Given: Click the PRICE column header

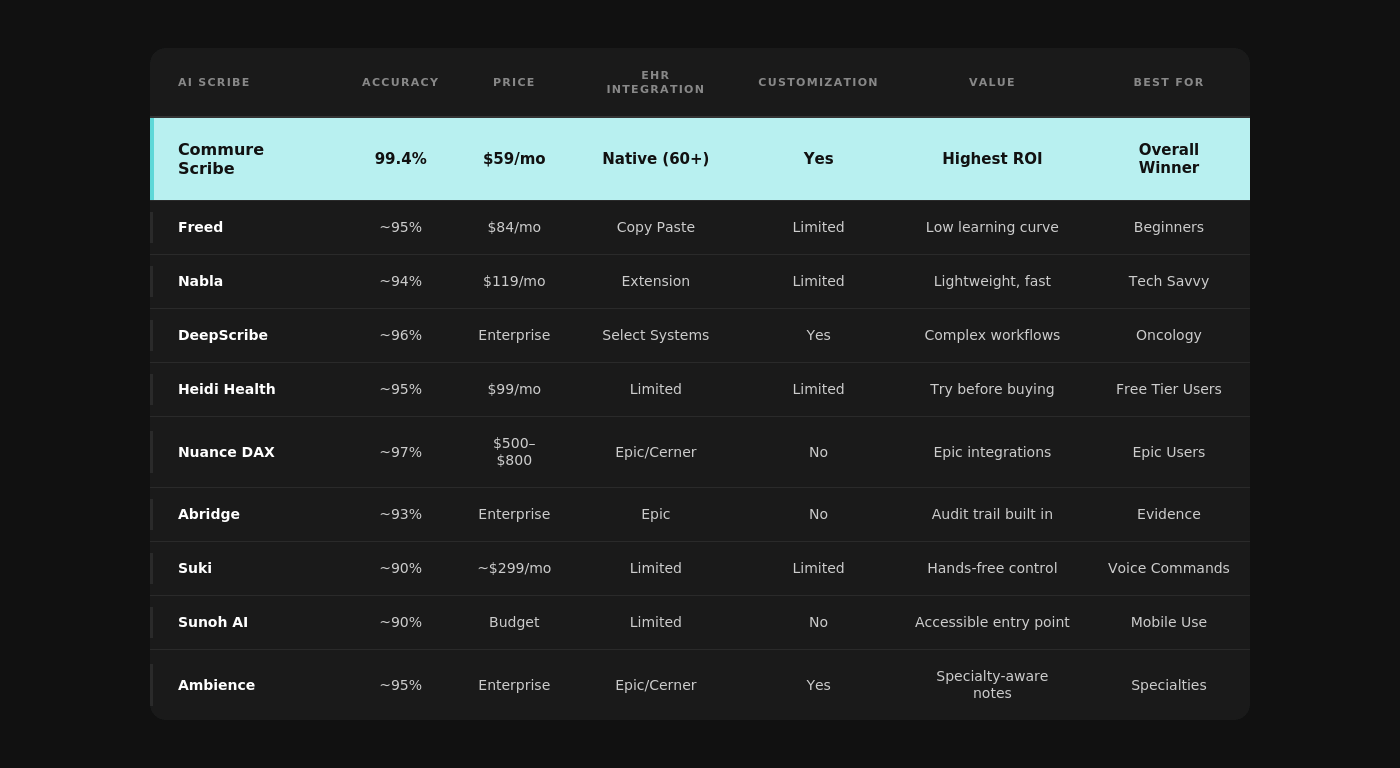Looking at the screenshot, I should click(514, 82).
